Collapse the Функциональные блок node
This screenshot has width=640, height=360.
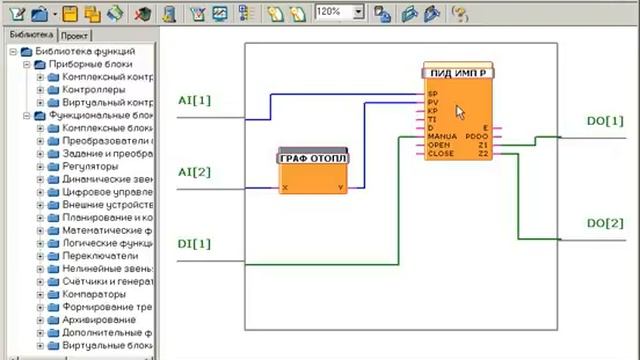27,116
